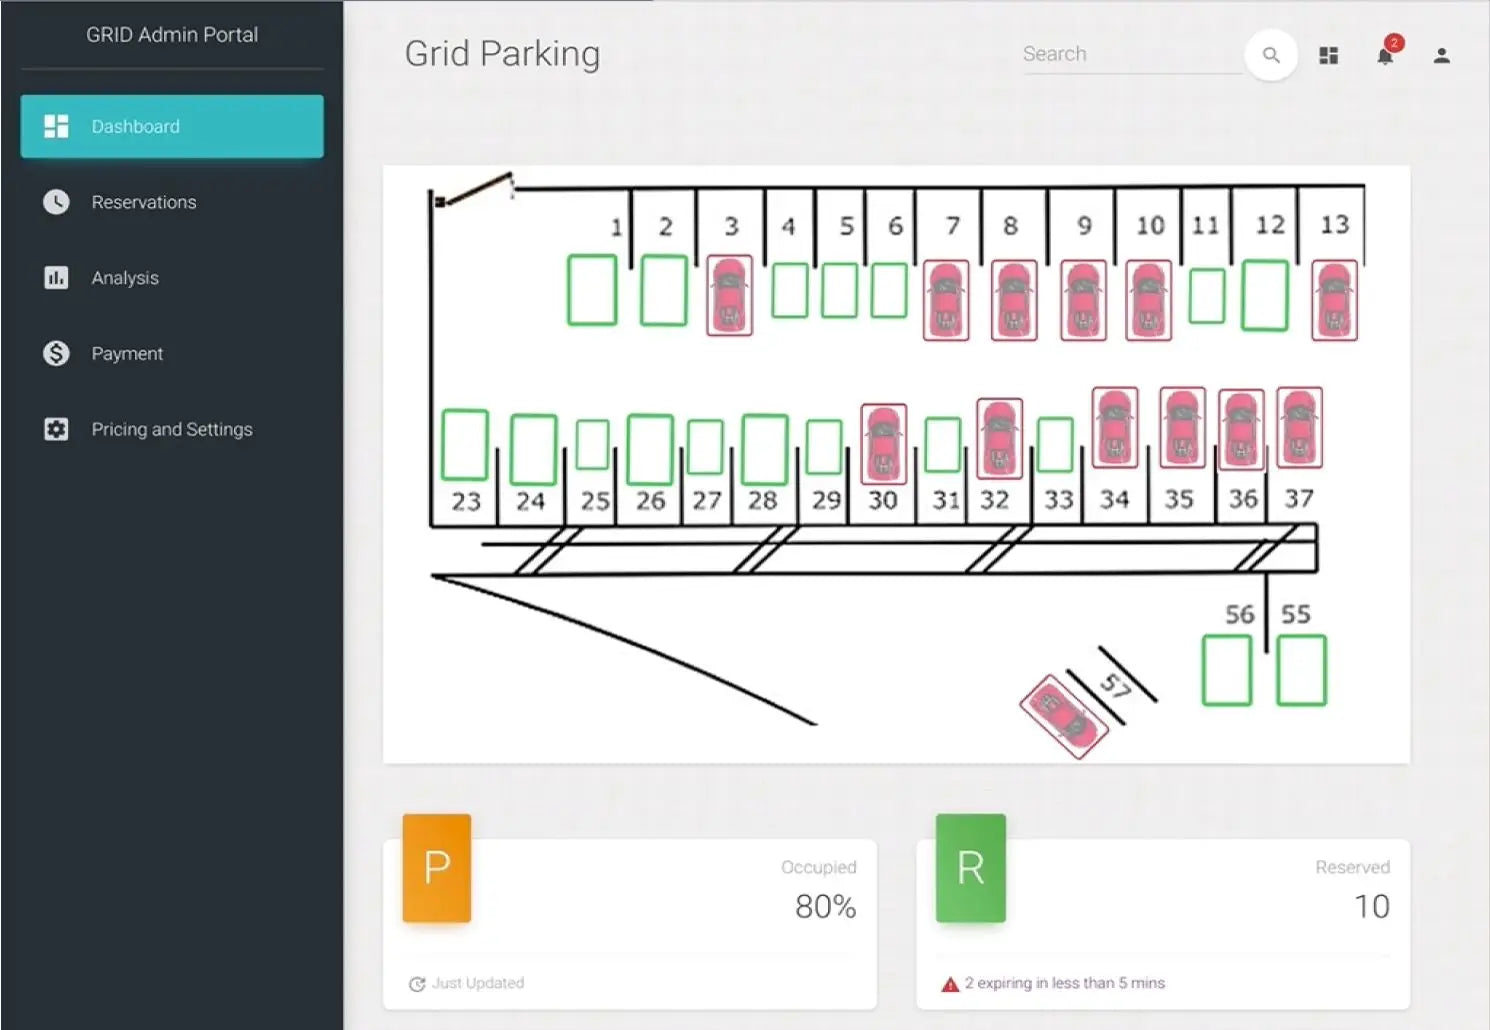Select the red car in spot 7
This screenshot has height=1030, width=1490.
[946, 300]
